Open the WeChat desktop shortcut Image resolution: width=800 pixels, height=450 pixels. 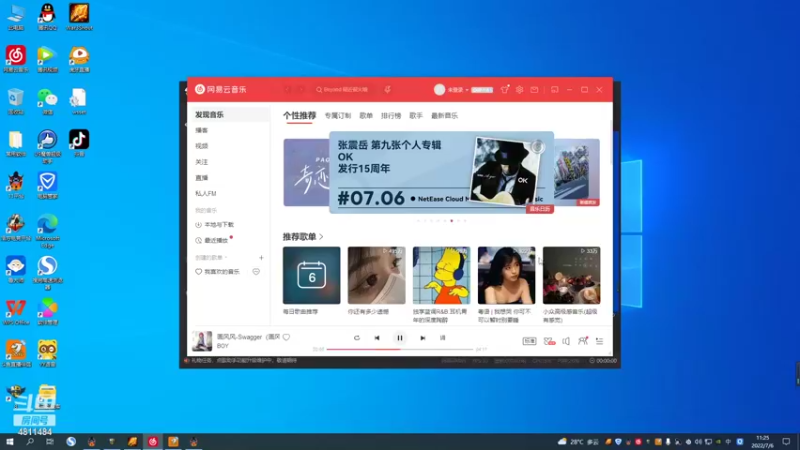click(x=47, y=101)
